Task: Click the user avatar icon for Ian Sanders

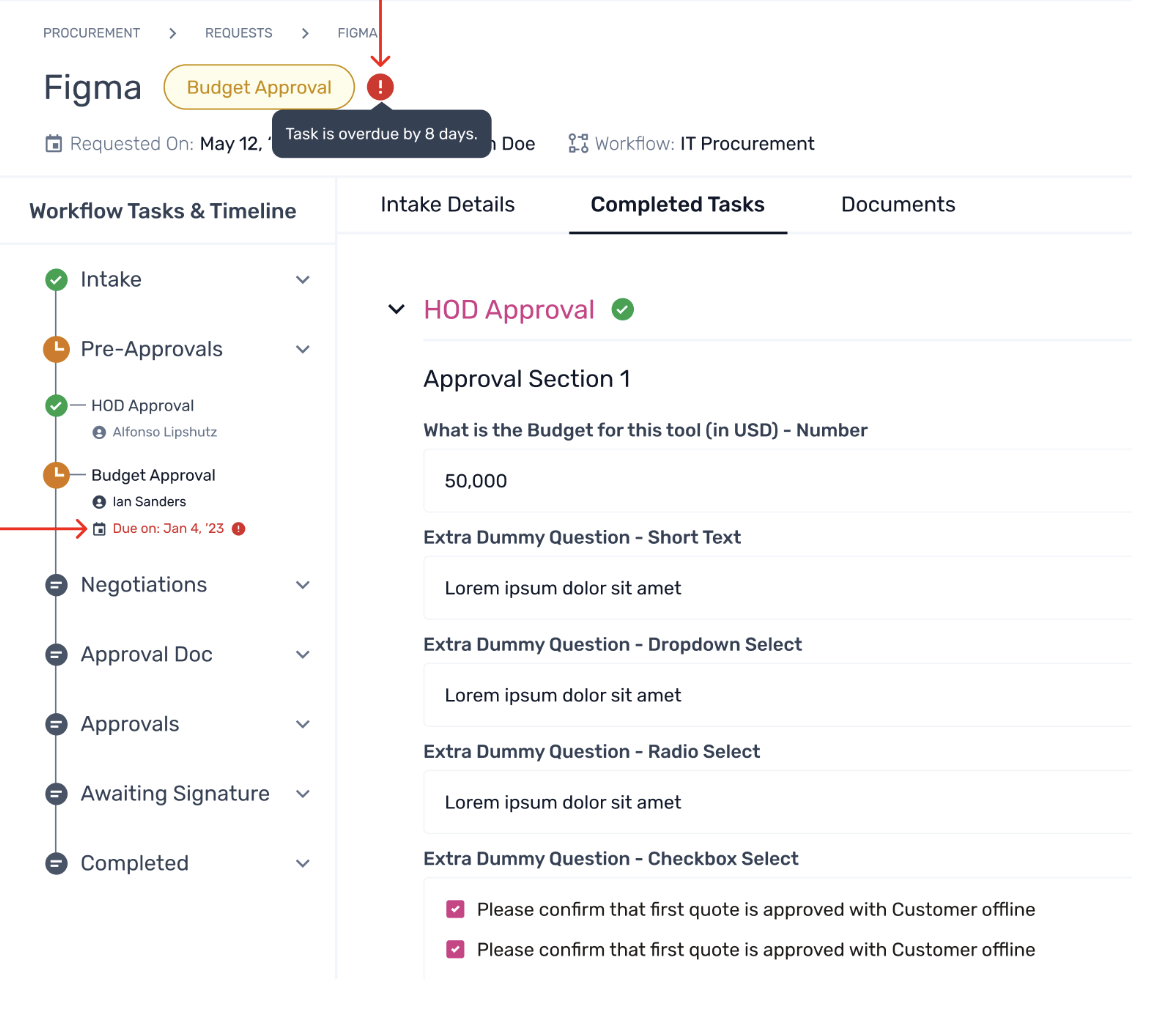Action: (x=99, y=502)
